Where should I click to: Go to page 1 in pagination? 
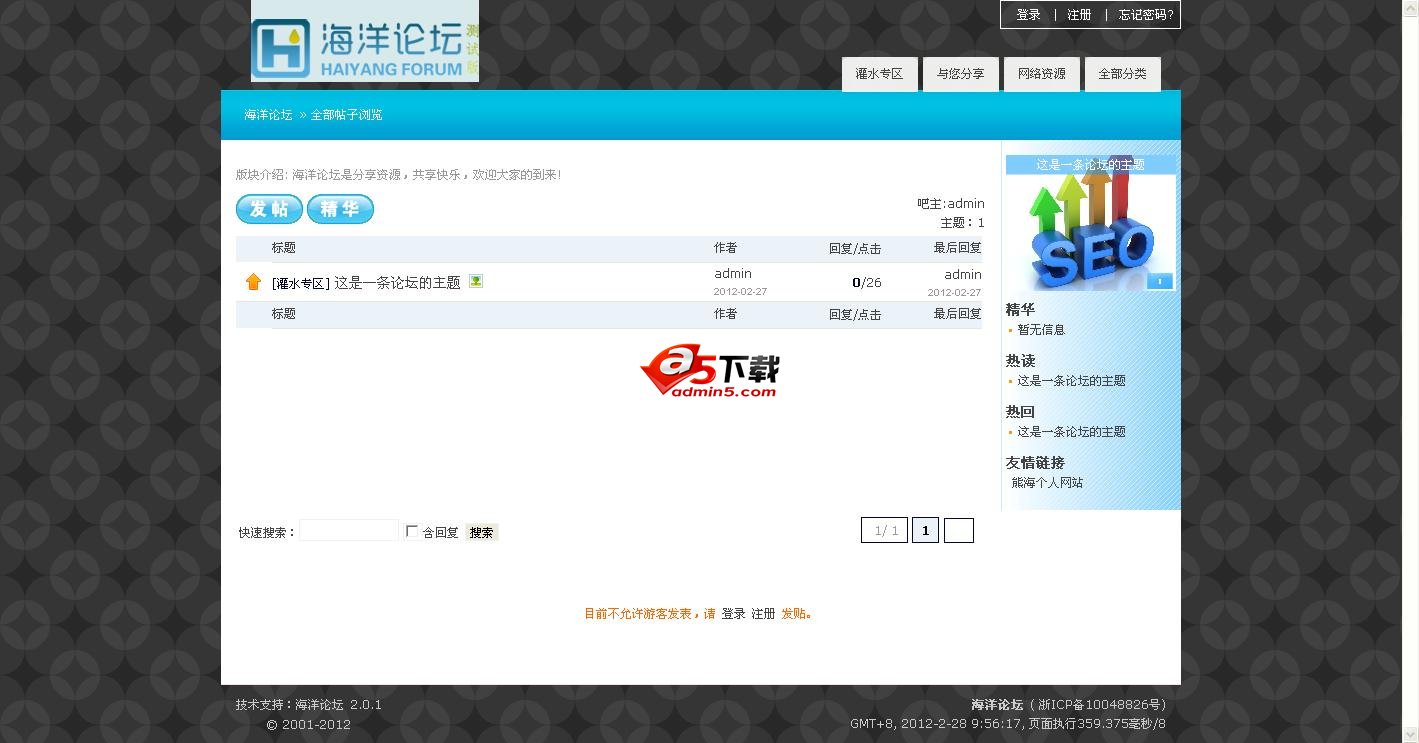tap(925, 530)
